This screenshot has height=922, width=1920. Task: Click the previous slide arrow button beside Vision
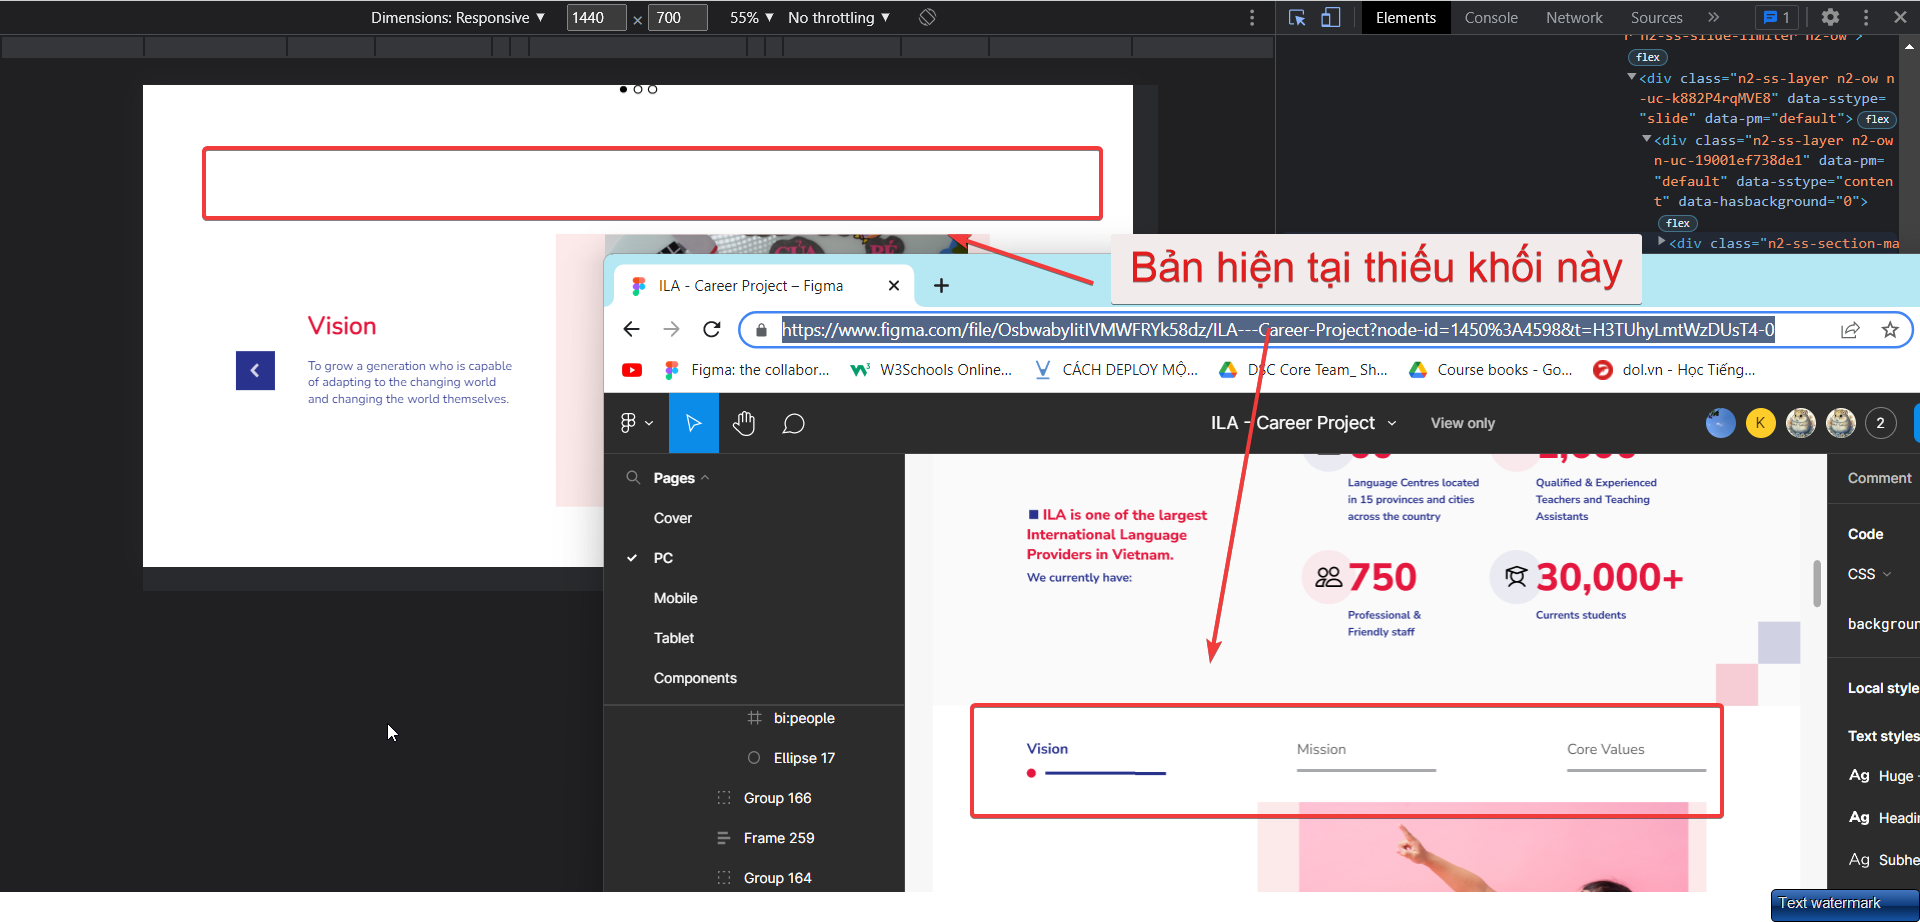[x=255, y=370]
